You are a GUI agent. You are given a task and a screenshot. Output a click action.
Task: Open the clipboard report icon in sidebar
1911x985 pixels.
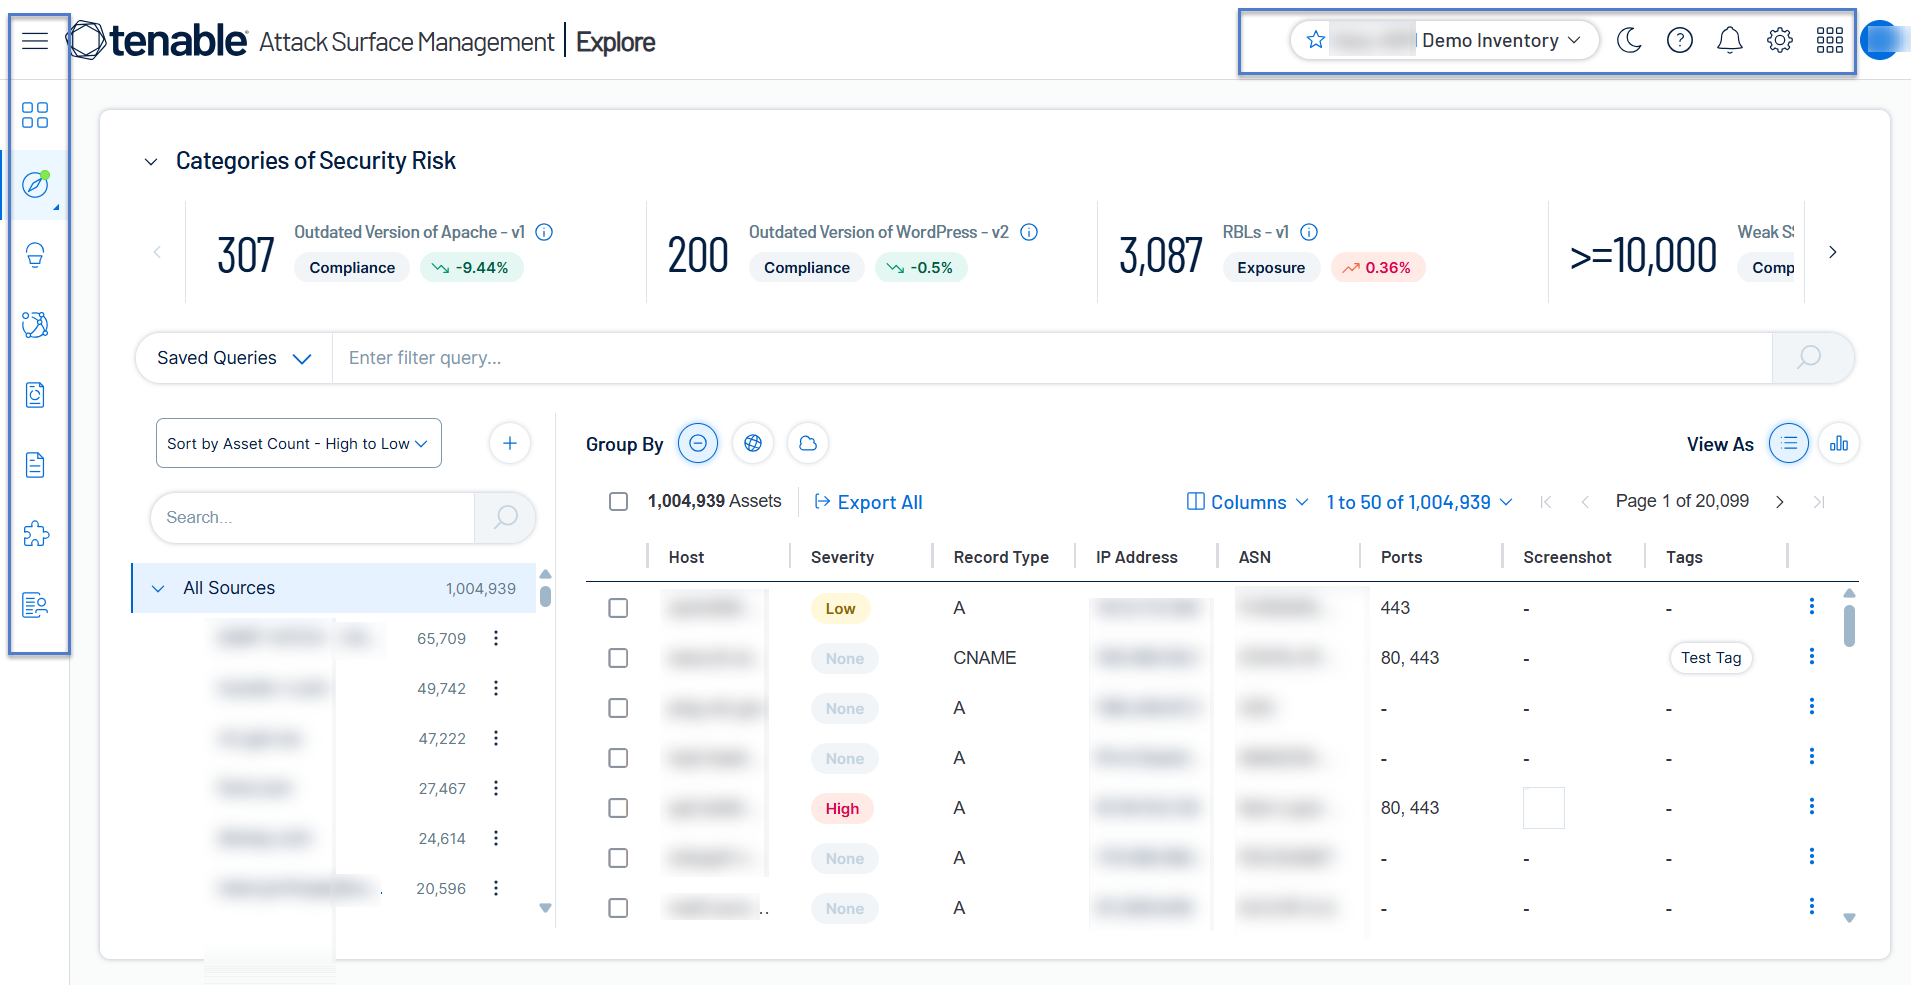[x=35, y=395]
